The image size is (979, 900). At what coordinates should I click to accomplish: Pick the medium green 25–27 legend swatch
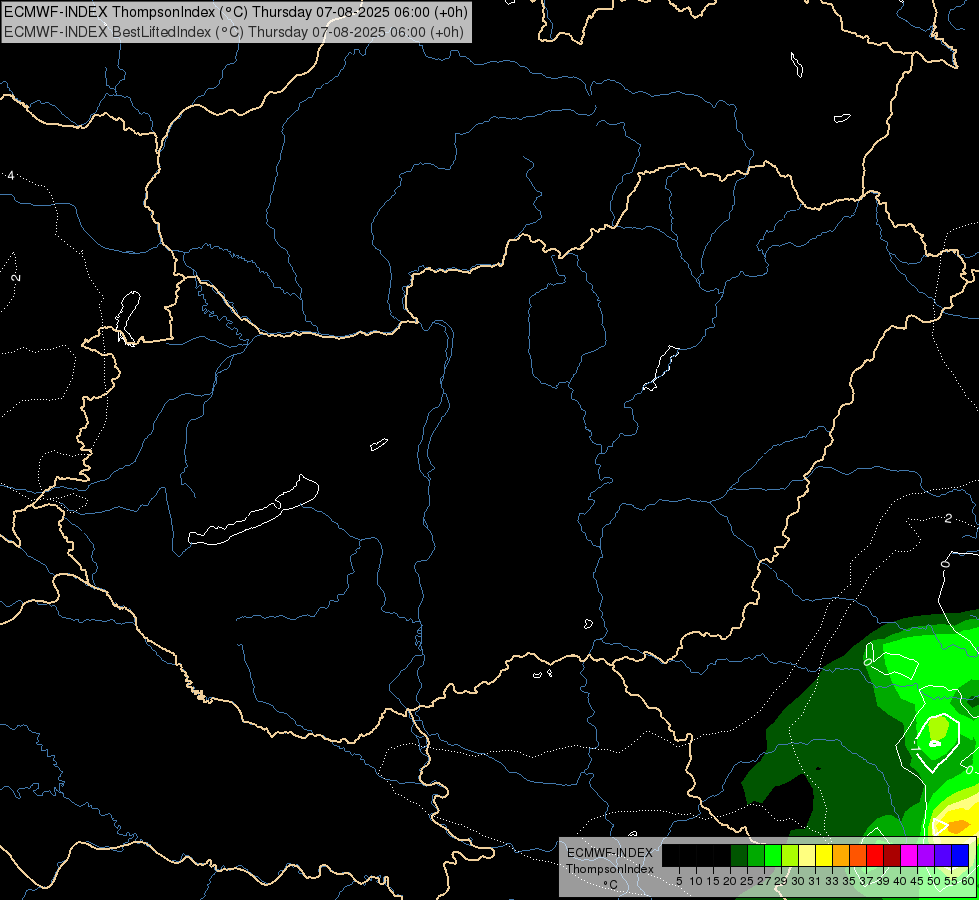point(755,855)
